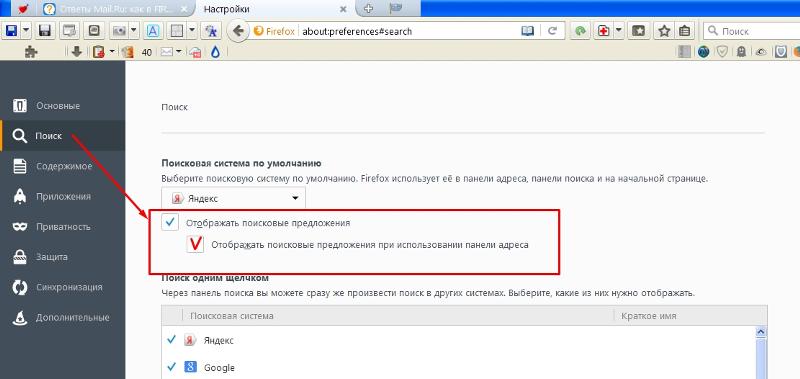
Task: Click the pinned red heart tab
Action: click(23, 9)
